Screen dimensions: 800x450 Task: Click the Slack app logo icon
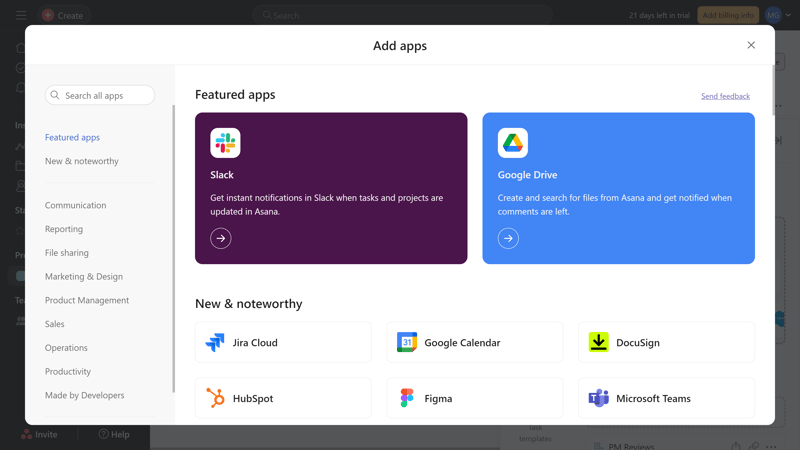225,143
